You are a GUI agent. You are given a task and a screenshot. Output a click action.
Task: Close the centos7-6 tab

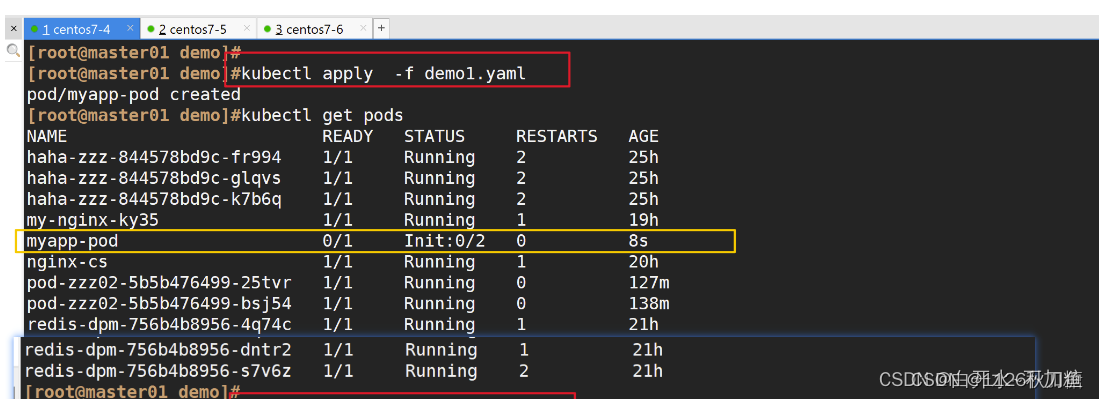pyautogui.click(x=363, y=29)
